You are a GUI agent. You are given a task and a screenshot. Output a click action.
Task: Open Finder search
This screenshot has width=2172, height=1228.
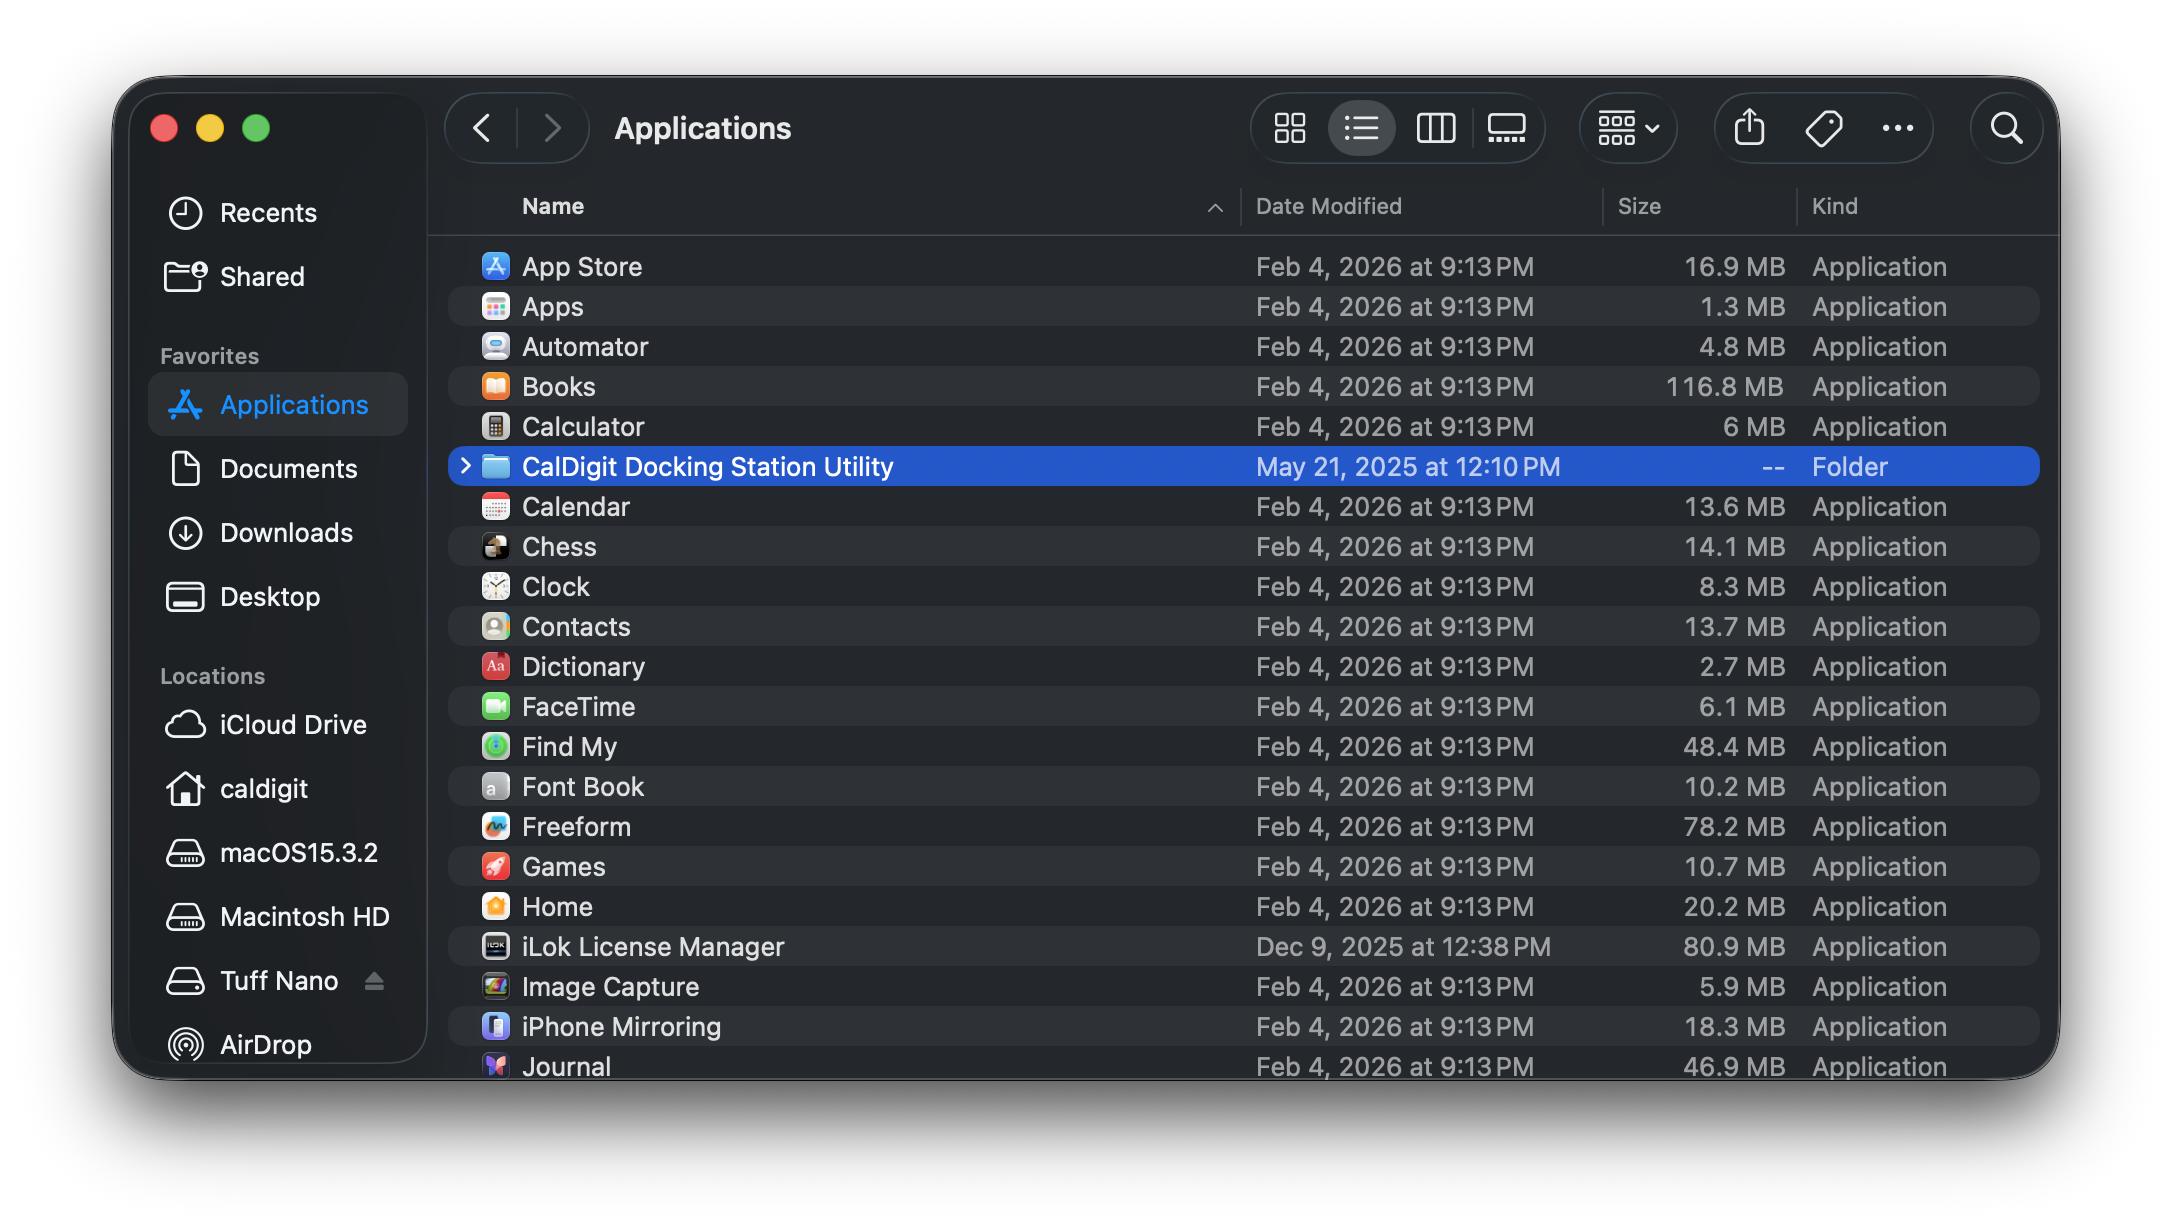pyautogui.click(x=2006, y=128)
